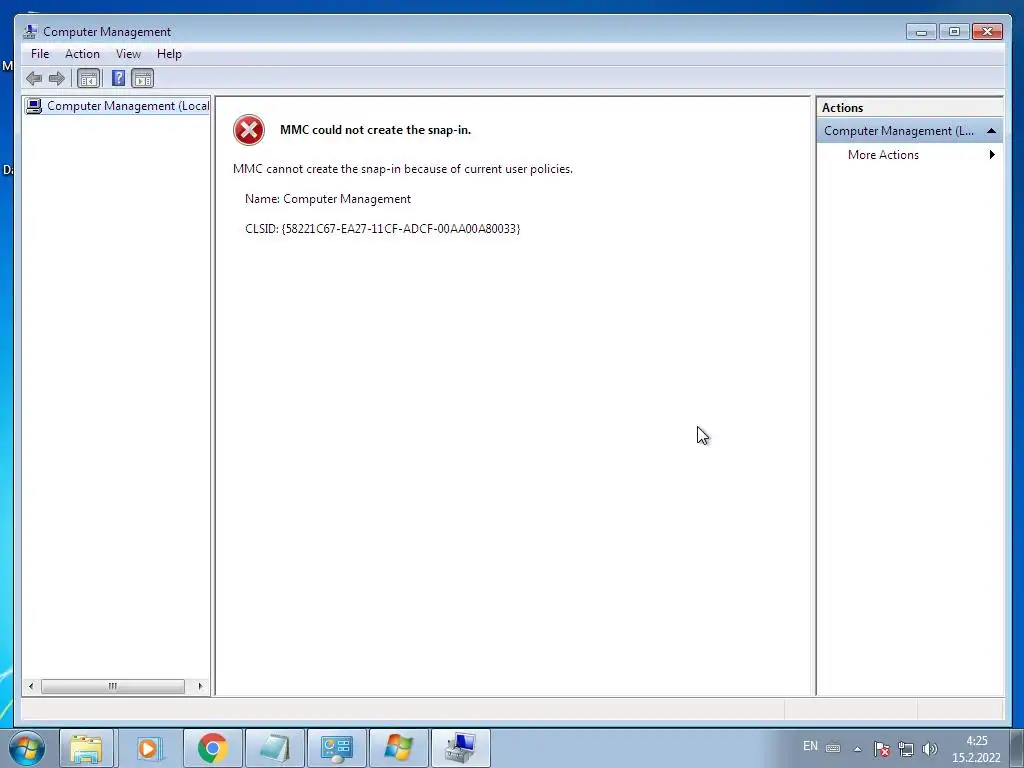
Task: Click the Actions pane header
Action: click(910, 108)
